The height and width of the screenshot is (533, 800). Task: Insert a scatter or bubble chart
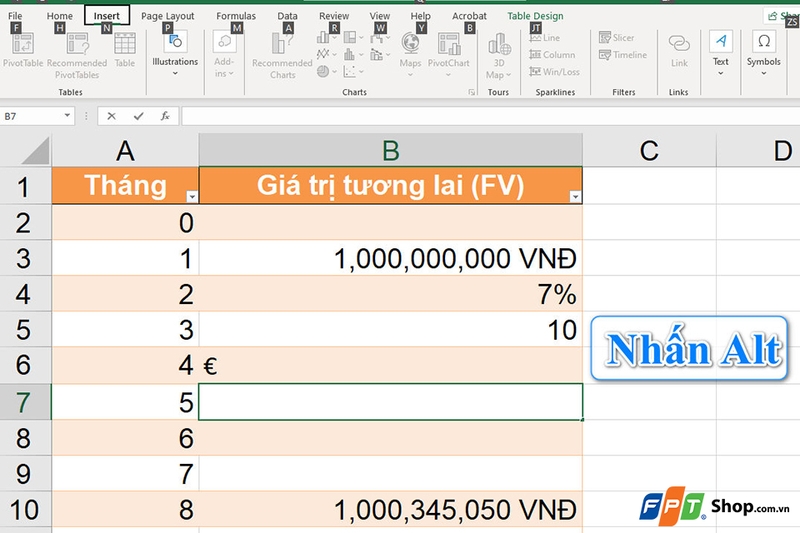pos(349,71)
